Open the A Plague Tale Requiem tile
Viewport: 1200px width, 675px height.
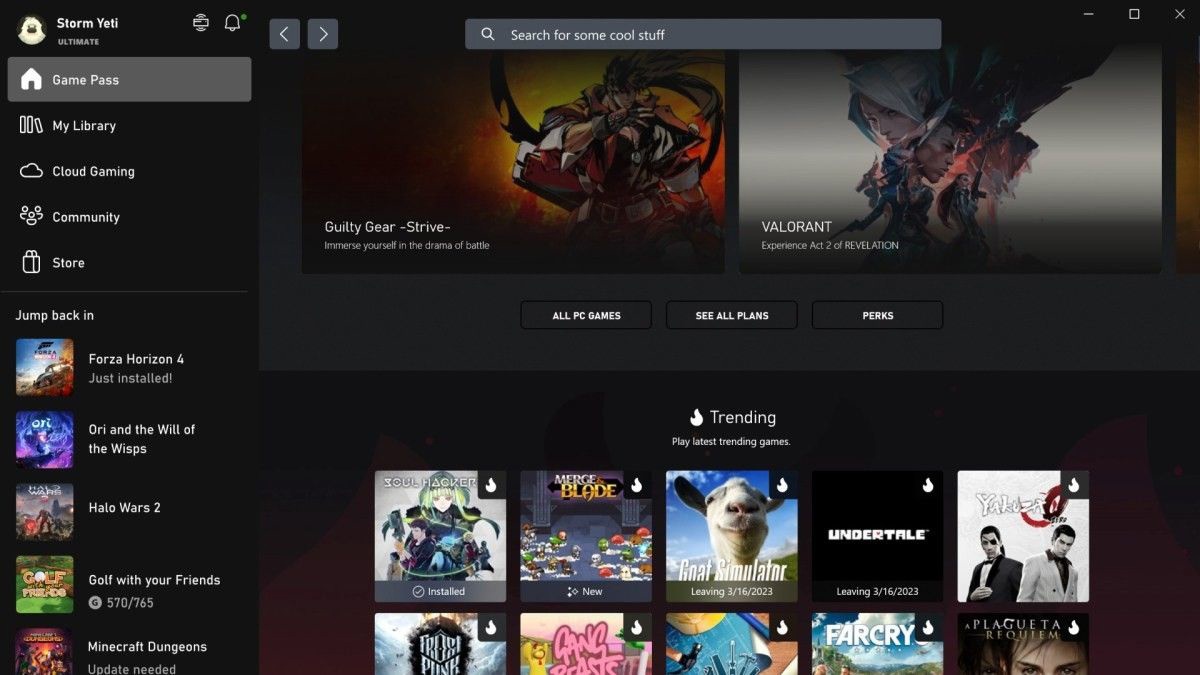(1023, 644)
